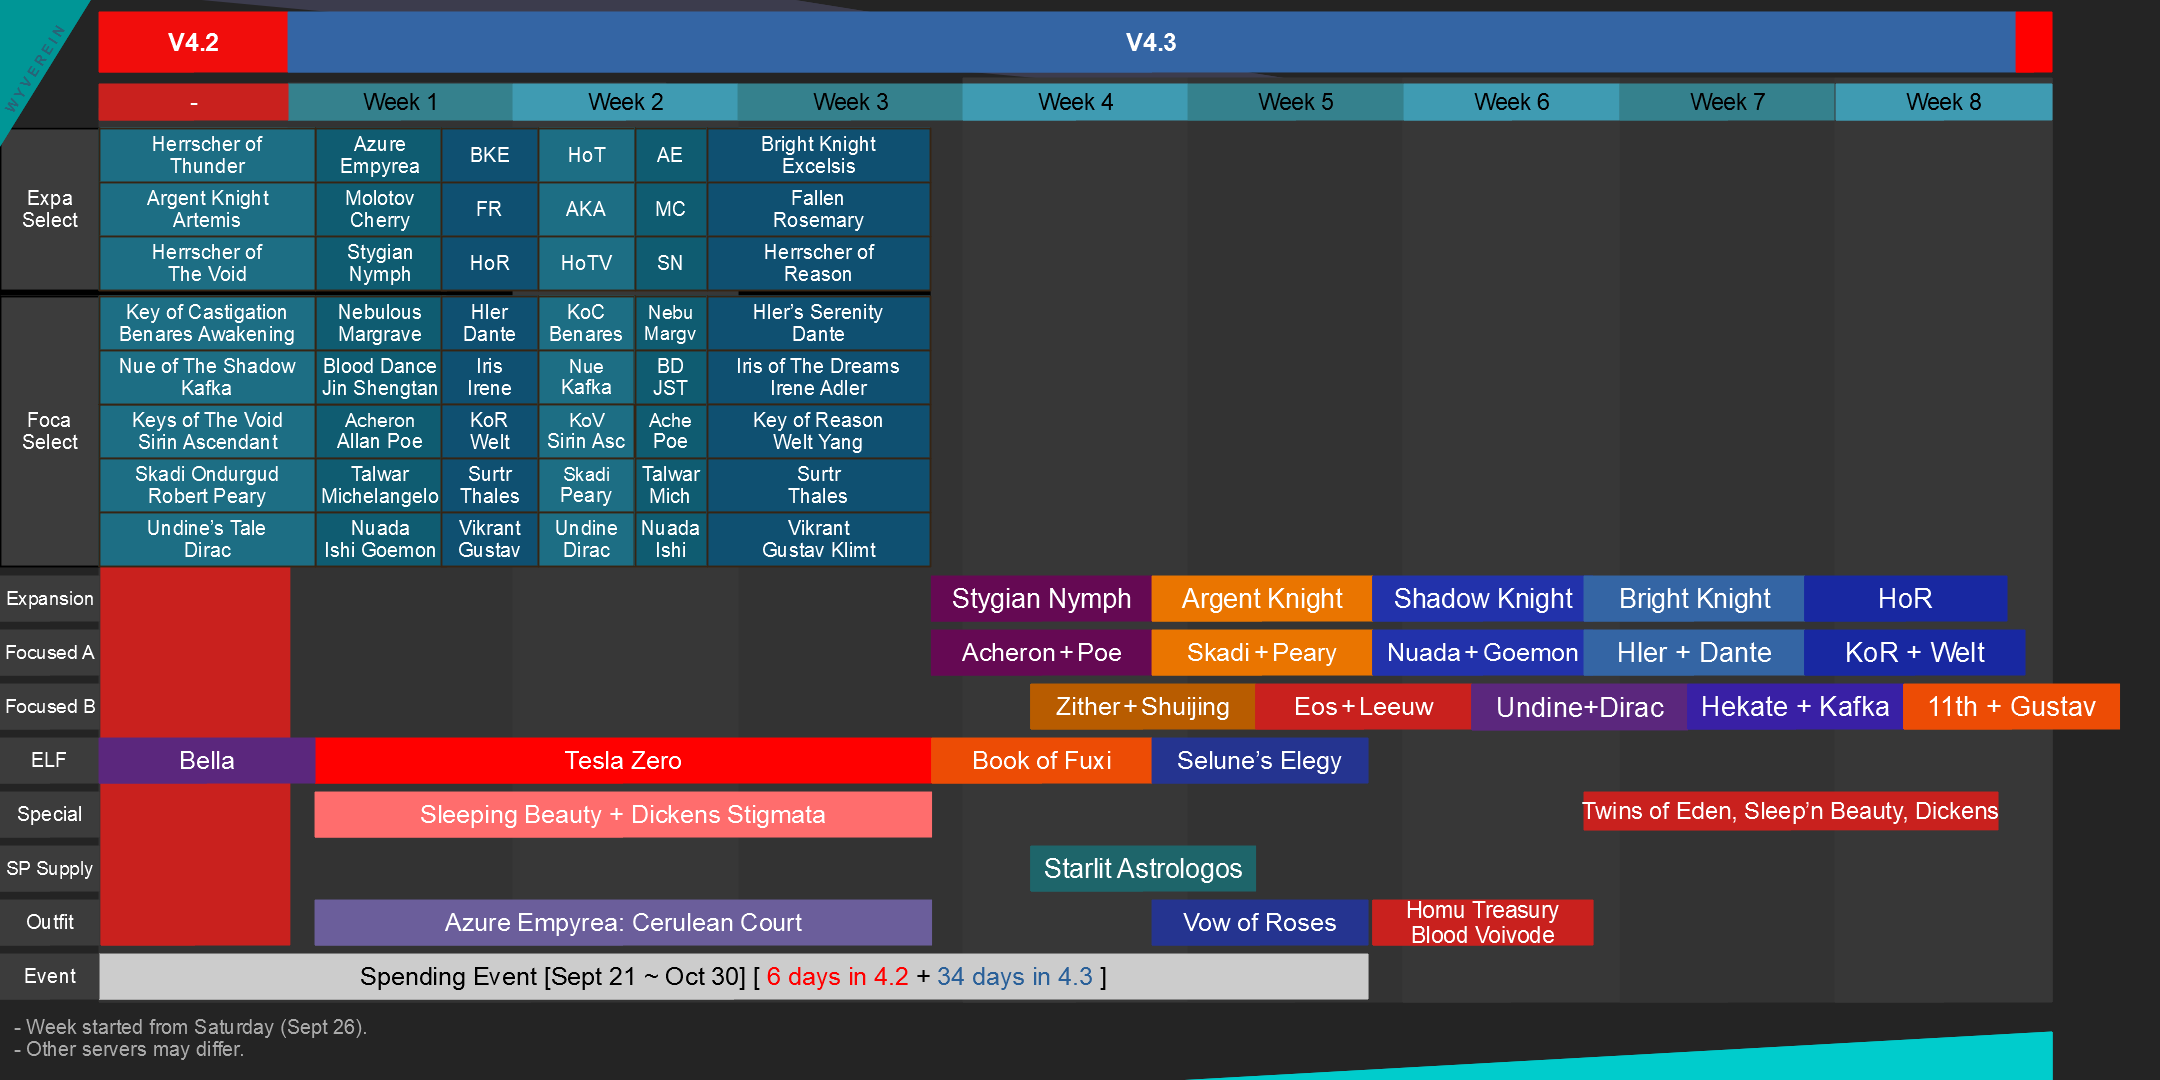Select the Week 2 column header
Viewport: 2160px width, 1080px height.
tap(625, 102)
